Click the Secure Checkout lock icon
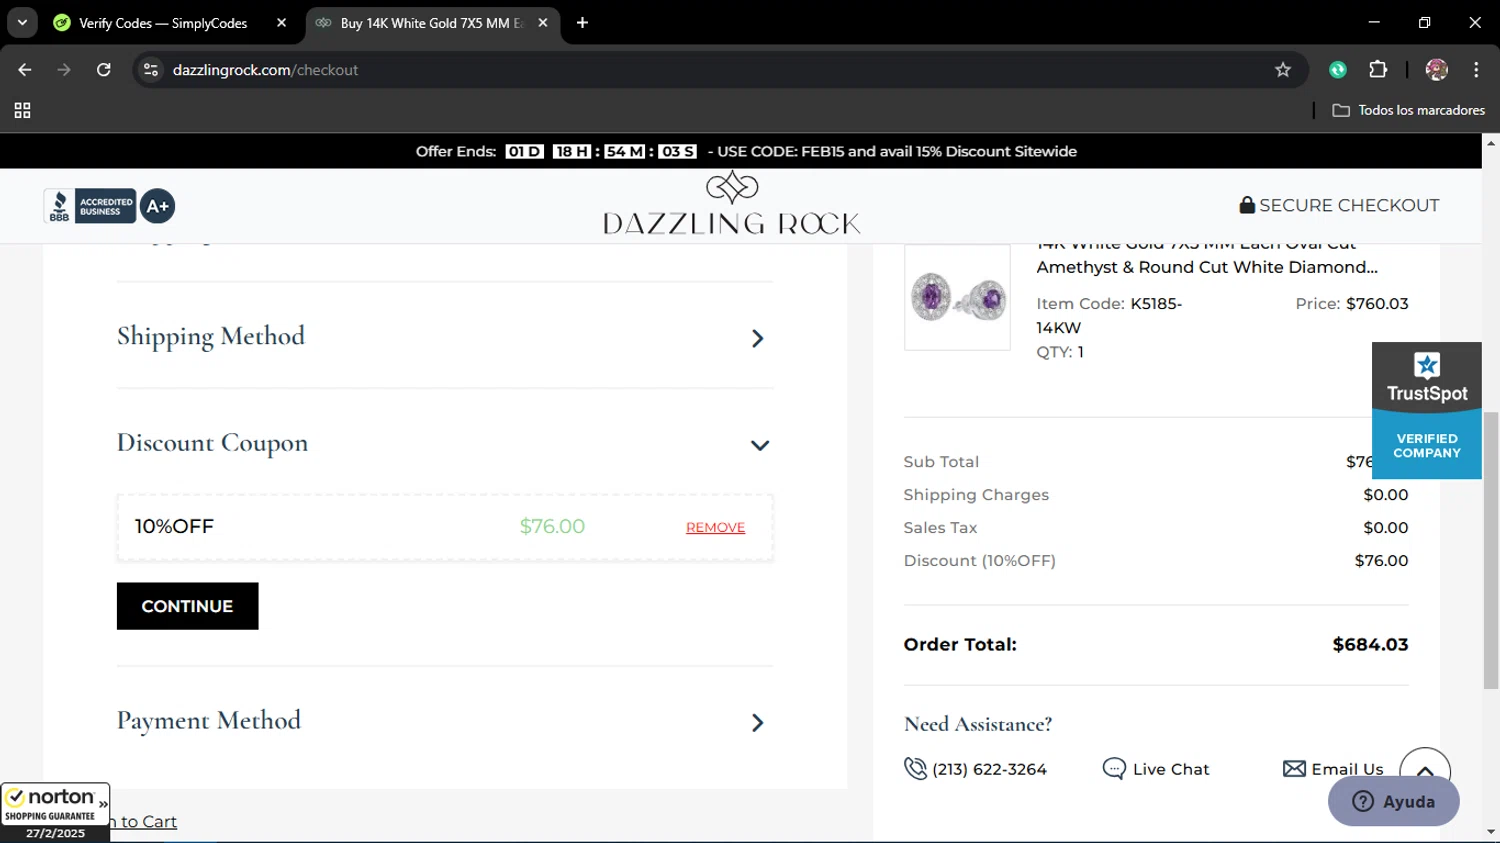The image size is (1500, 843). [x=1247, y=205]
